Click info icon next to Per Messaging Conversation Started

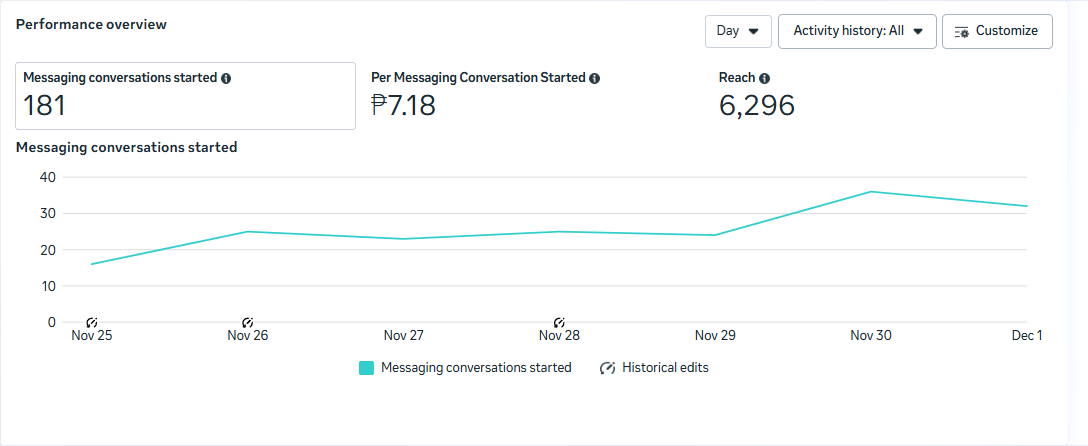click(594, 78)
